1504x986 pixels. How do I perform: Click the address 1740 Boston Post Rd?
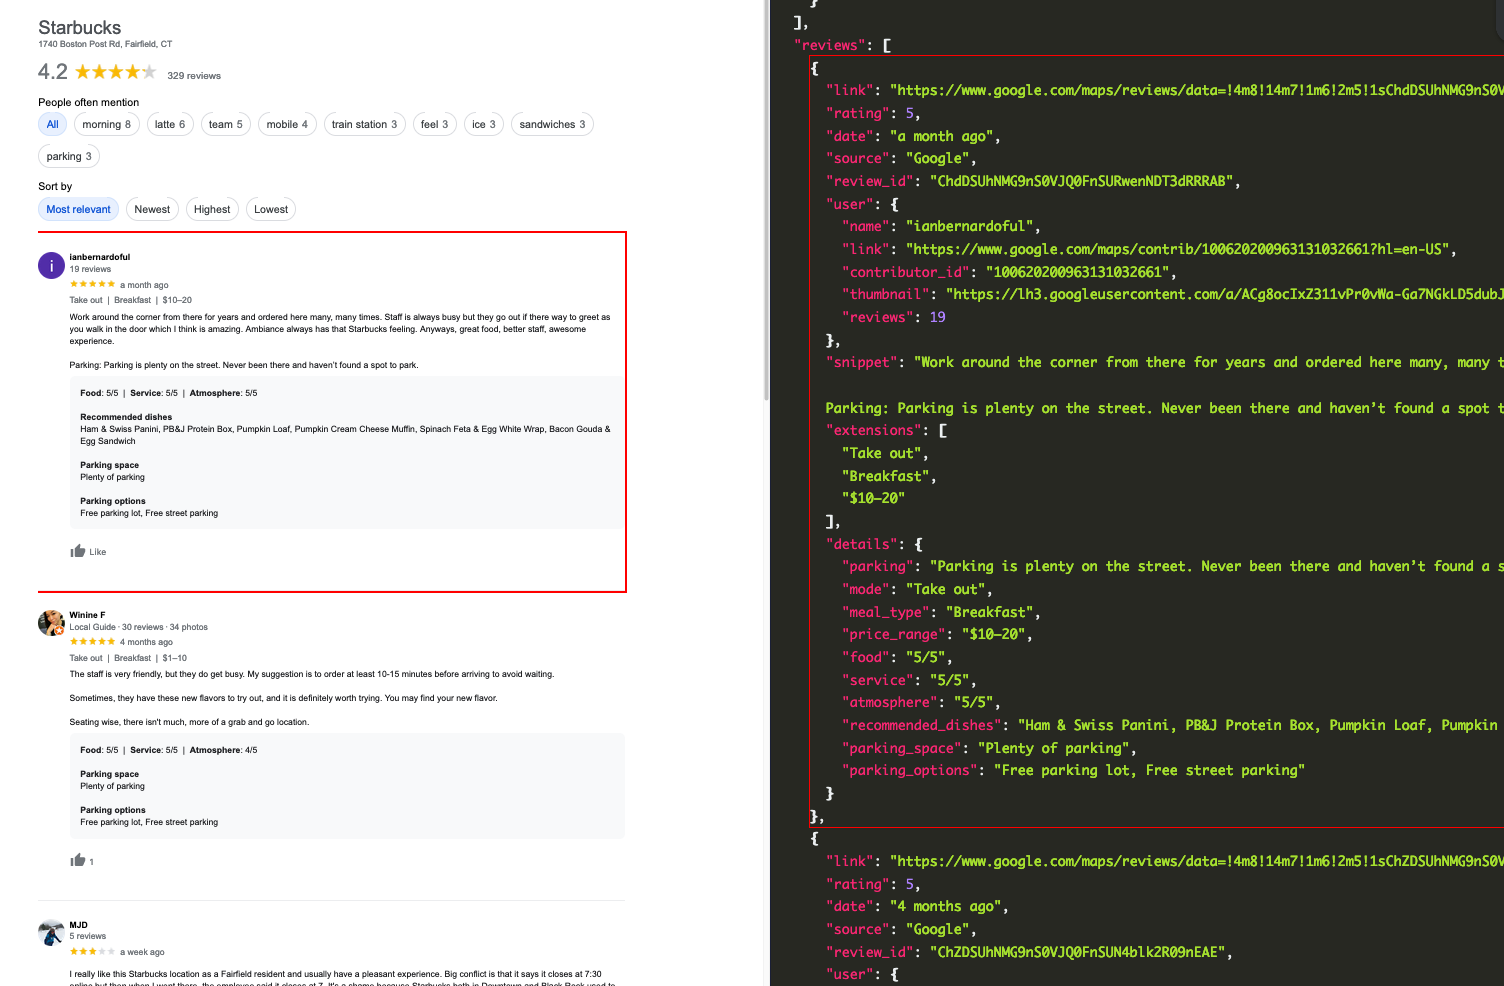tap(105, 44)
